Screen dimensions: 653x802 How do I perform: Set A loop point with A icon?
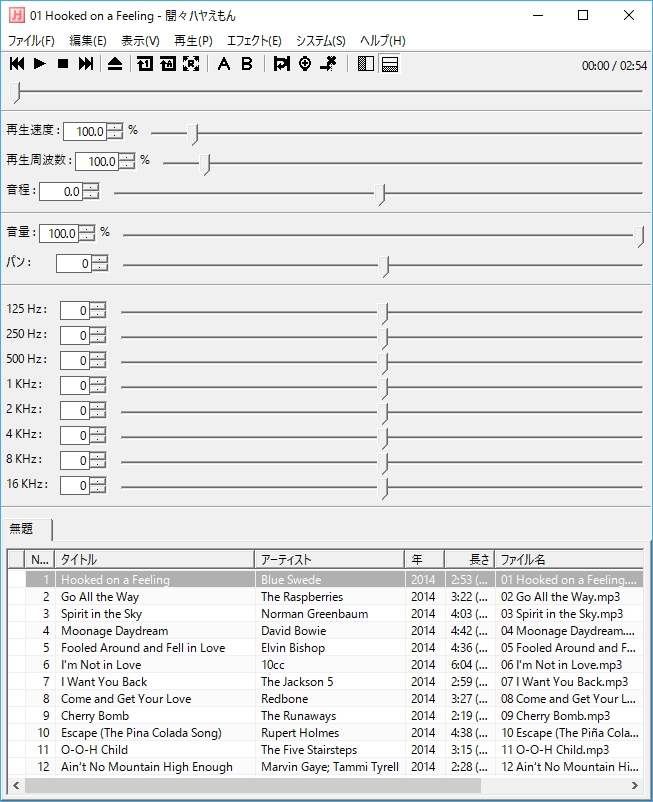click(x=223, y=63)
